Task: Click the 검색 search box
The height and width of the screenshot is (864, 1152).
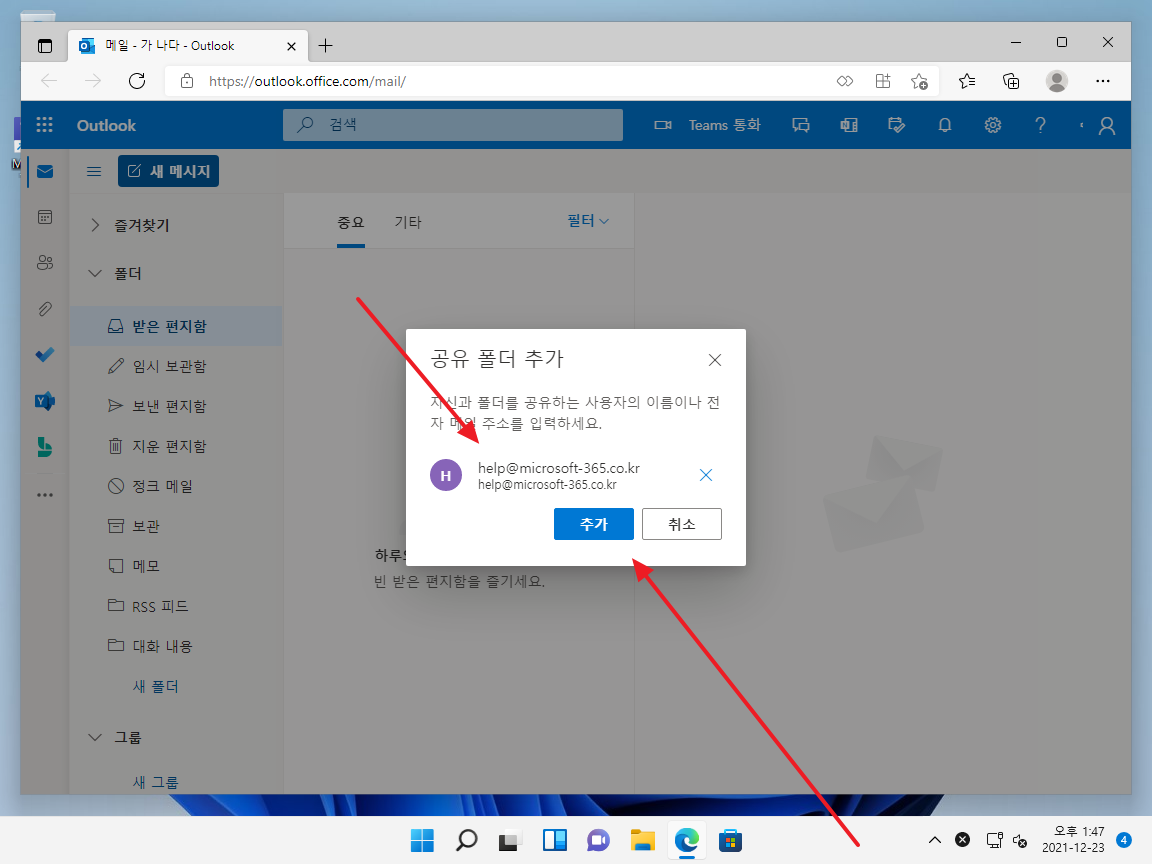Action: [453, 125]
